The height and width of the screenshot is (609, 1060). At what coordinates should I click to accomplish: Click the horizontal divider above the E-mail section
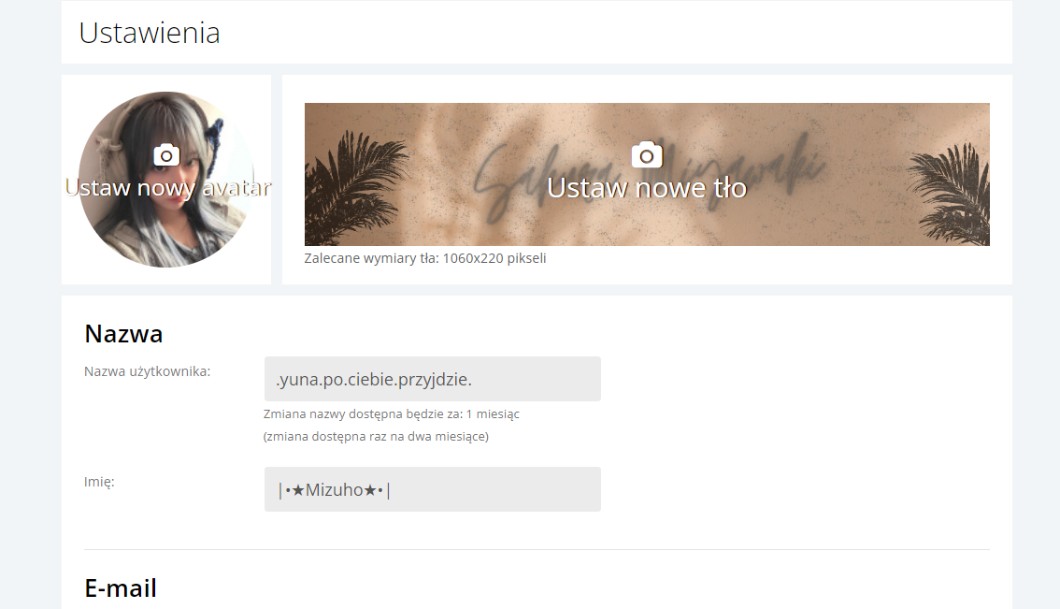pos(537,550)
